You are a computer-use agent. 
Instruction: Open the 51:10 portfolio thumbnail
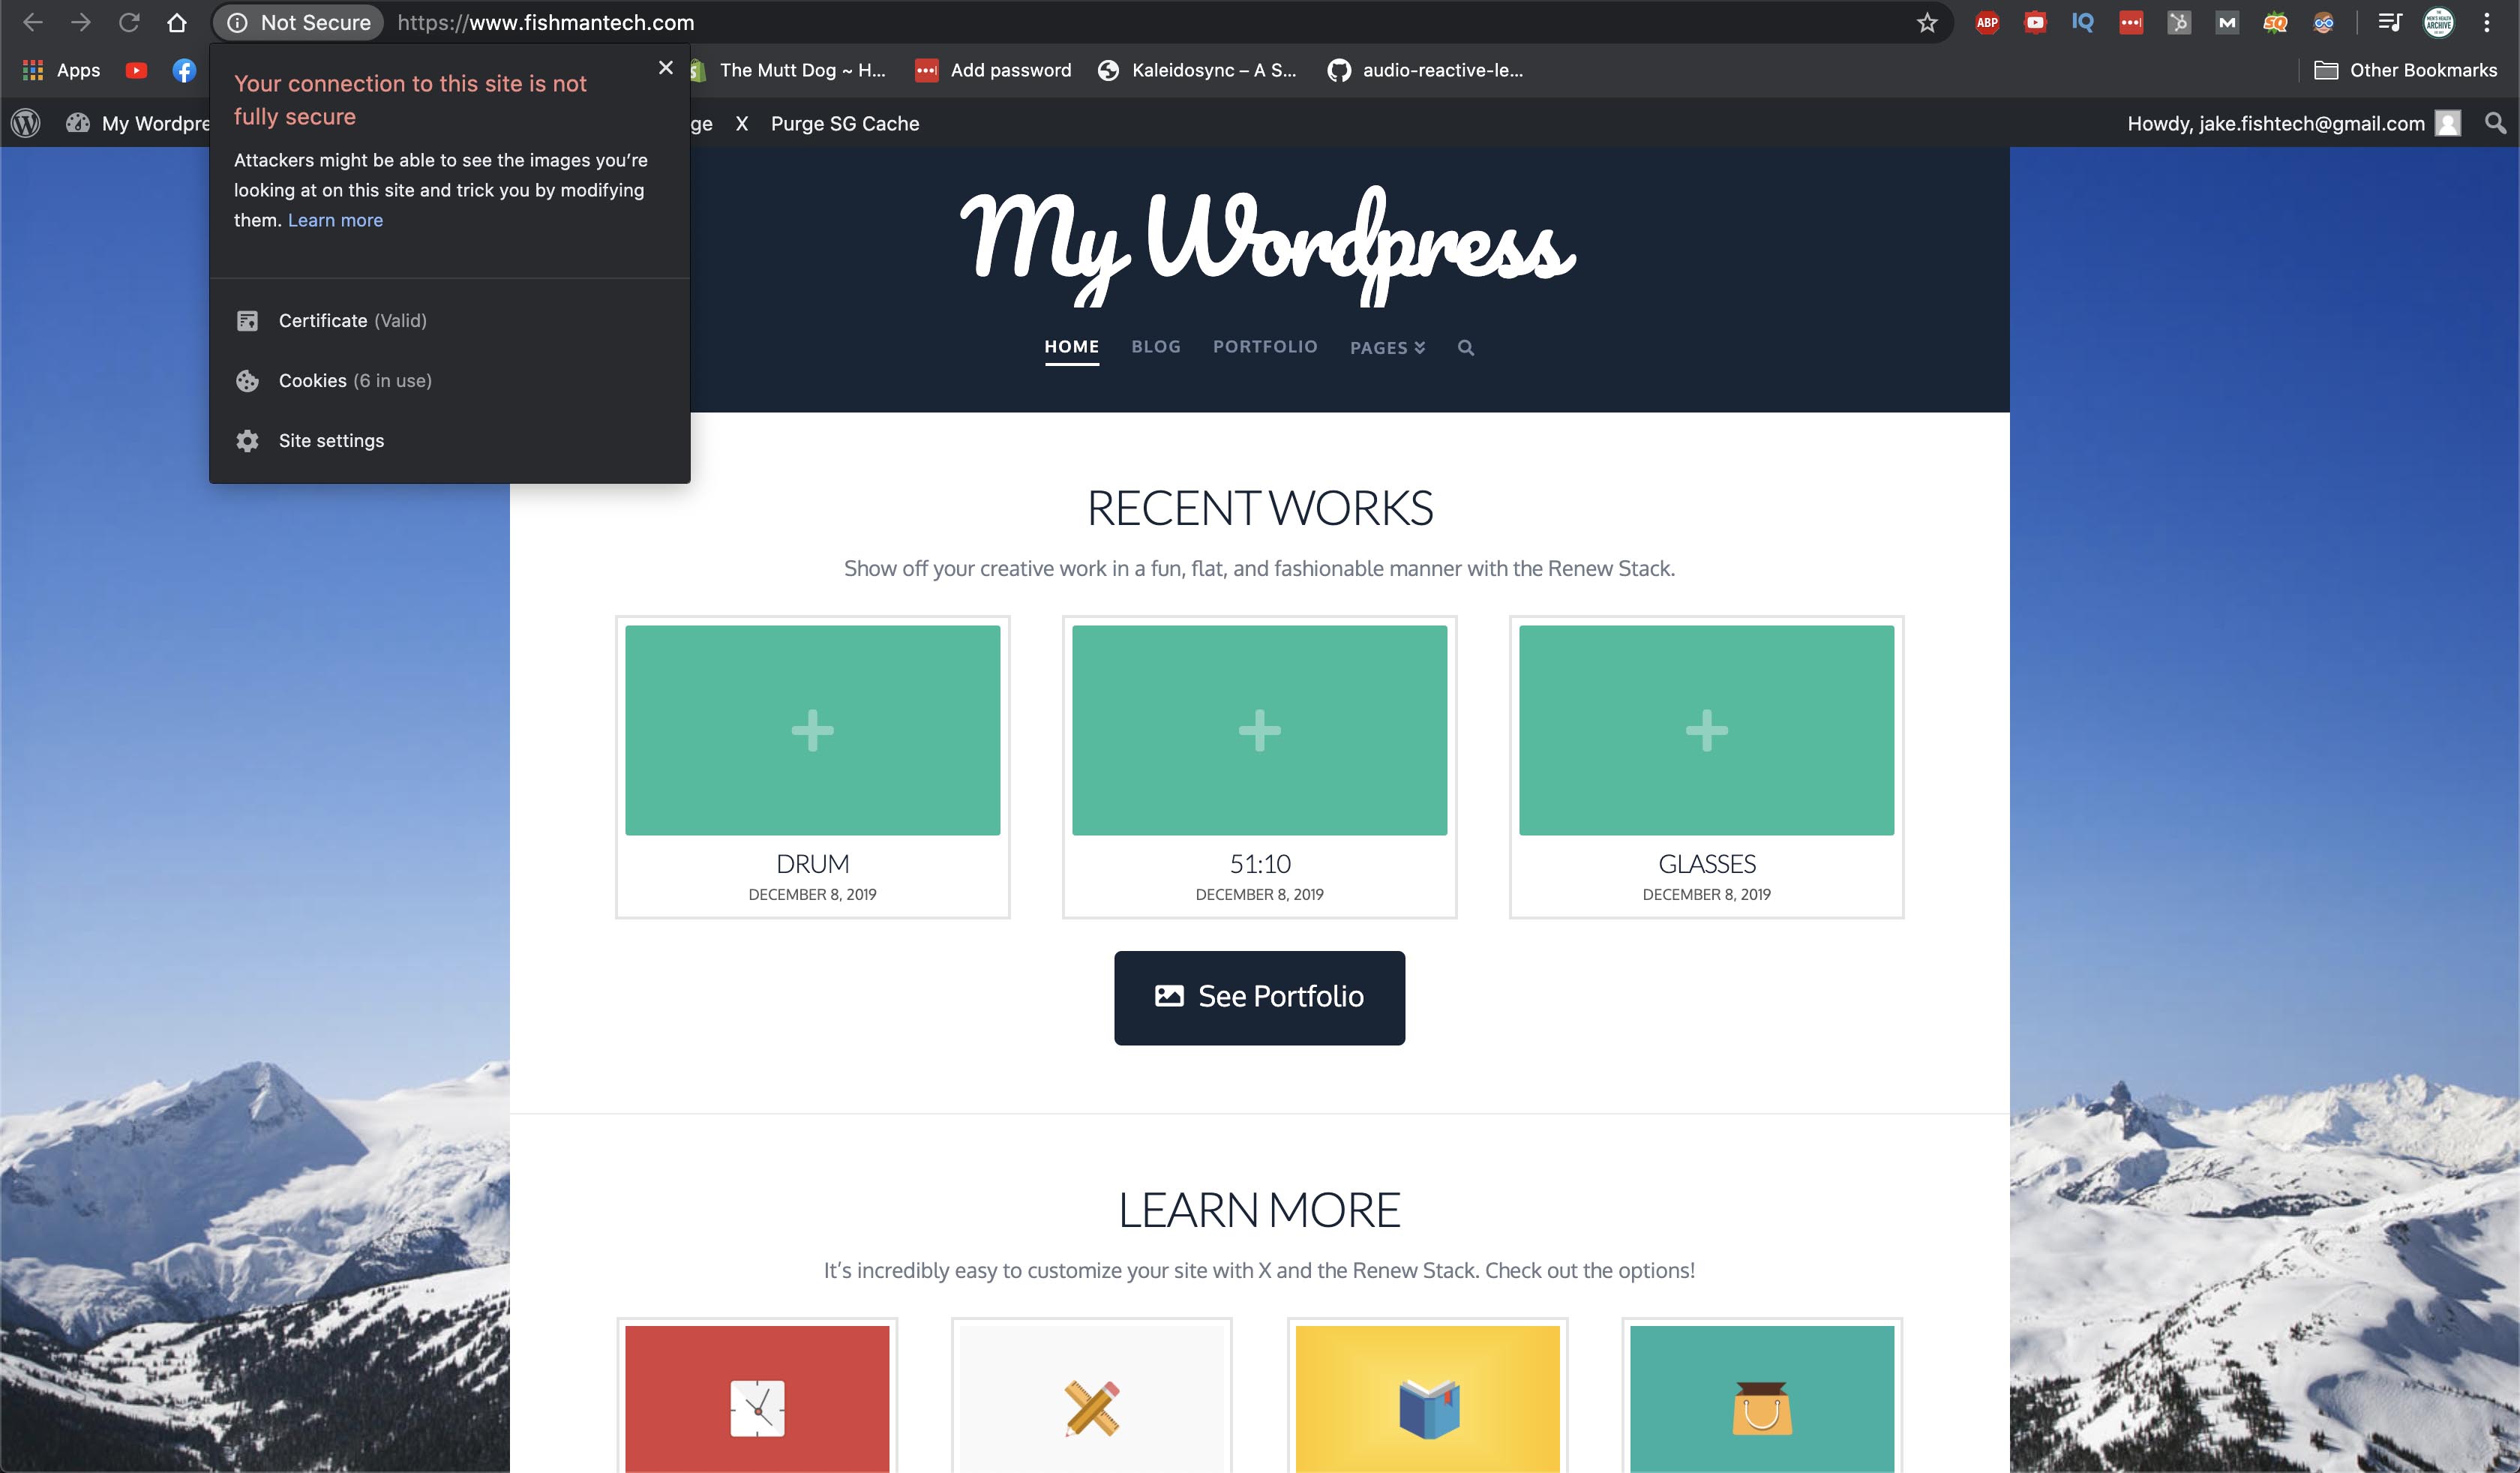click(x=1259, y=730)
